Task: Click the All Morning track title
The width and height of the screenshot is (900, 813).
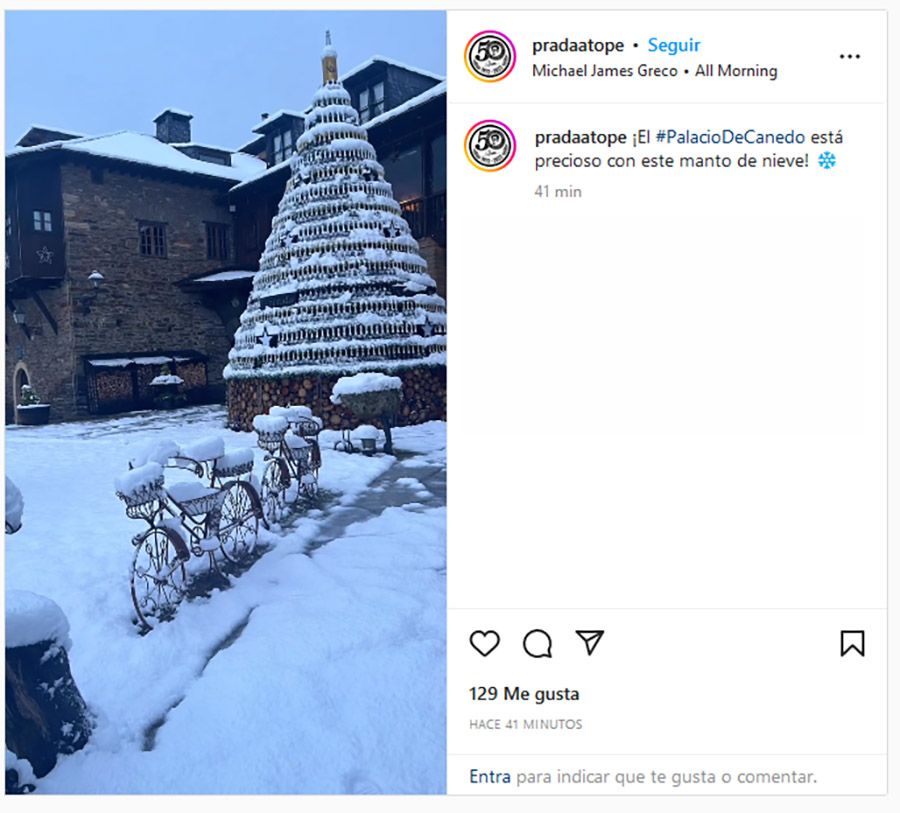Action: tap(736, 71)
